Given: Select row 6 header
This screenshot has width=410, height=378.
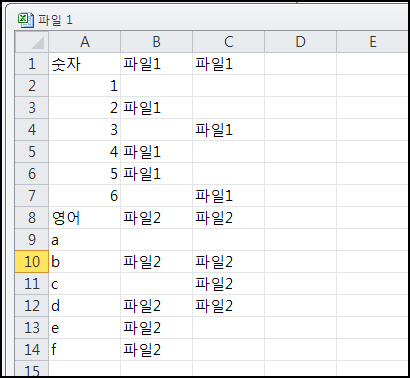Looking at the screenshot, I should tap(32, 174).
